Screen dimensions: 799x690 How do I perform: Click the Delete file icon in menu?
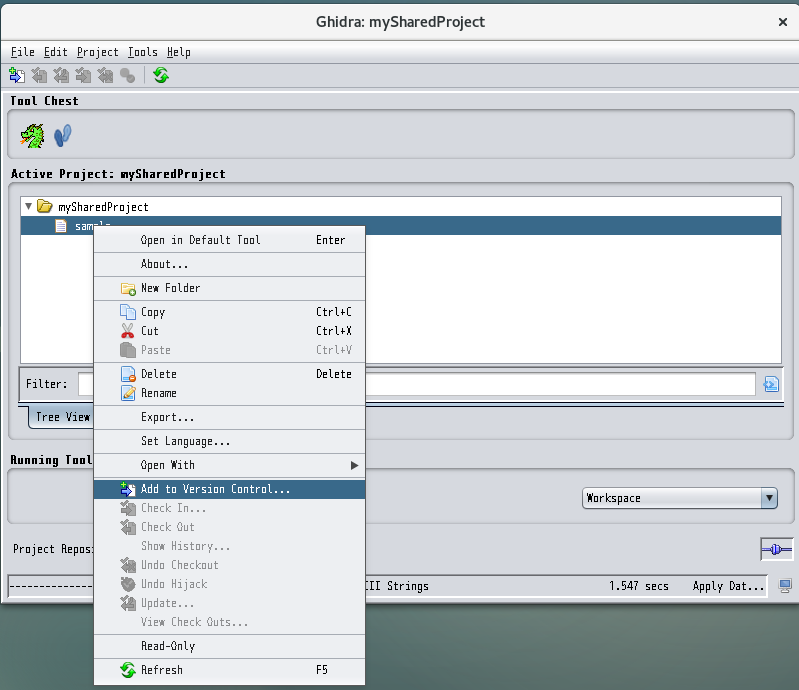point(128,374)
